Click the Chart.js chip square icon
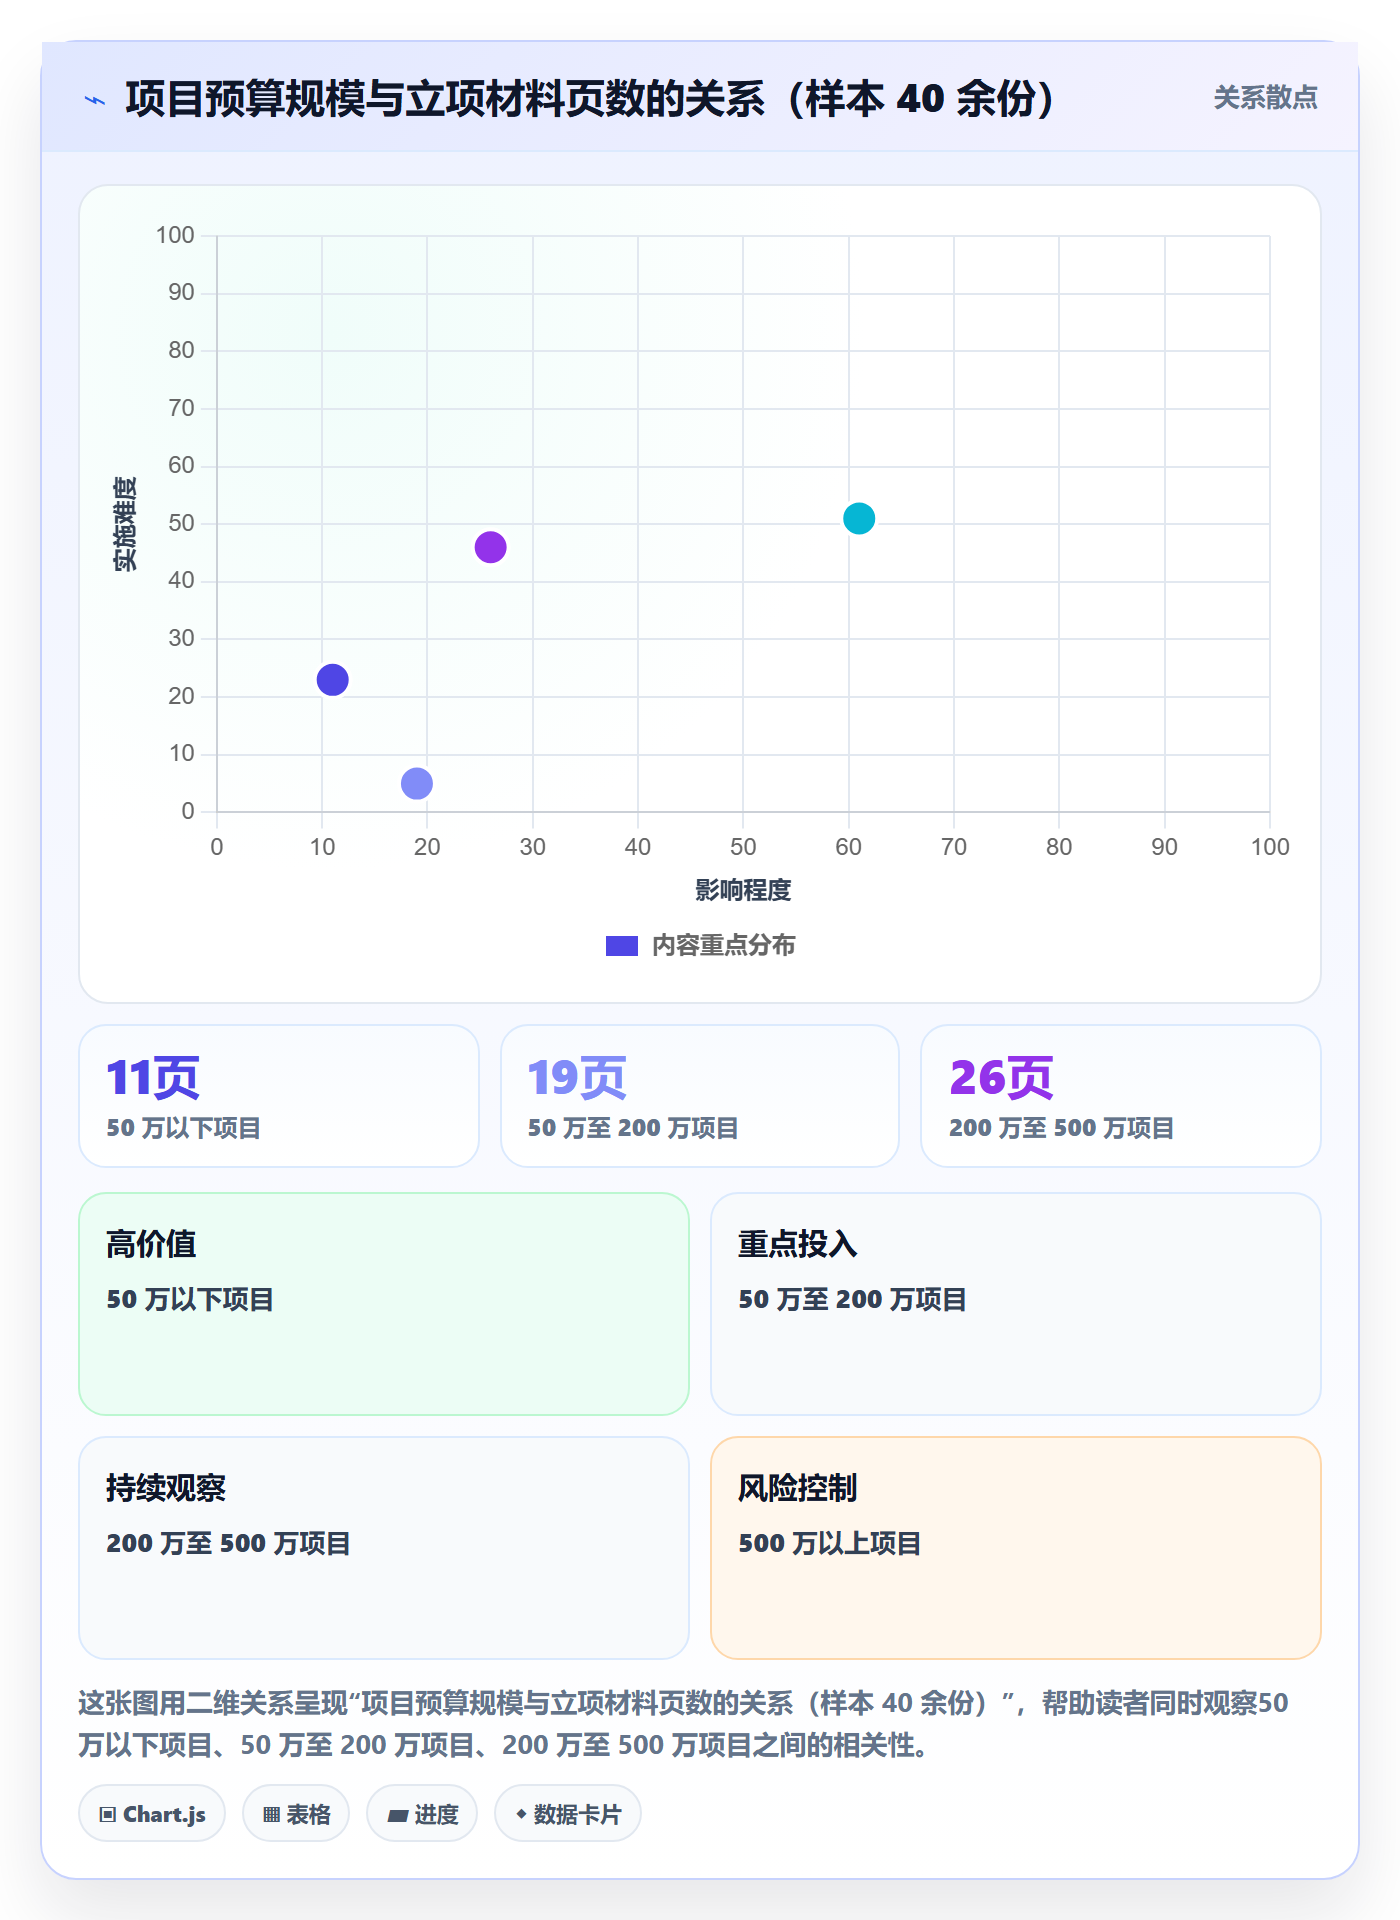Screen dimensions: 1400x1920 (108, 1815)
